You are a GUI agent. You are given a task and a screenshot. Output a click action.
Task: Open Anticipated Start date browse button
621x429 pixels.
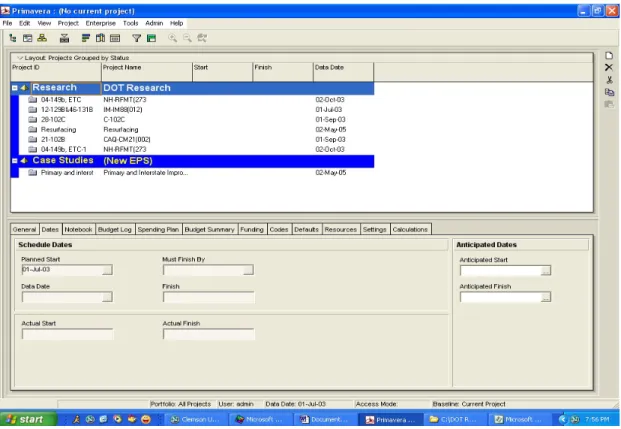[x=546, y=271]
